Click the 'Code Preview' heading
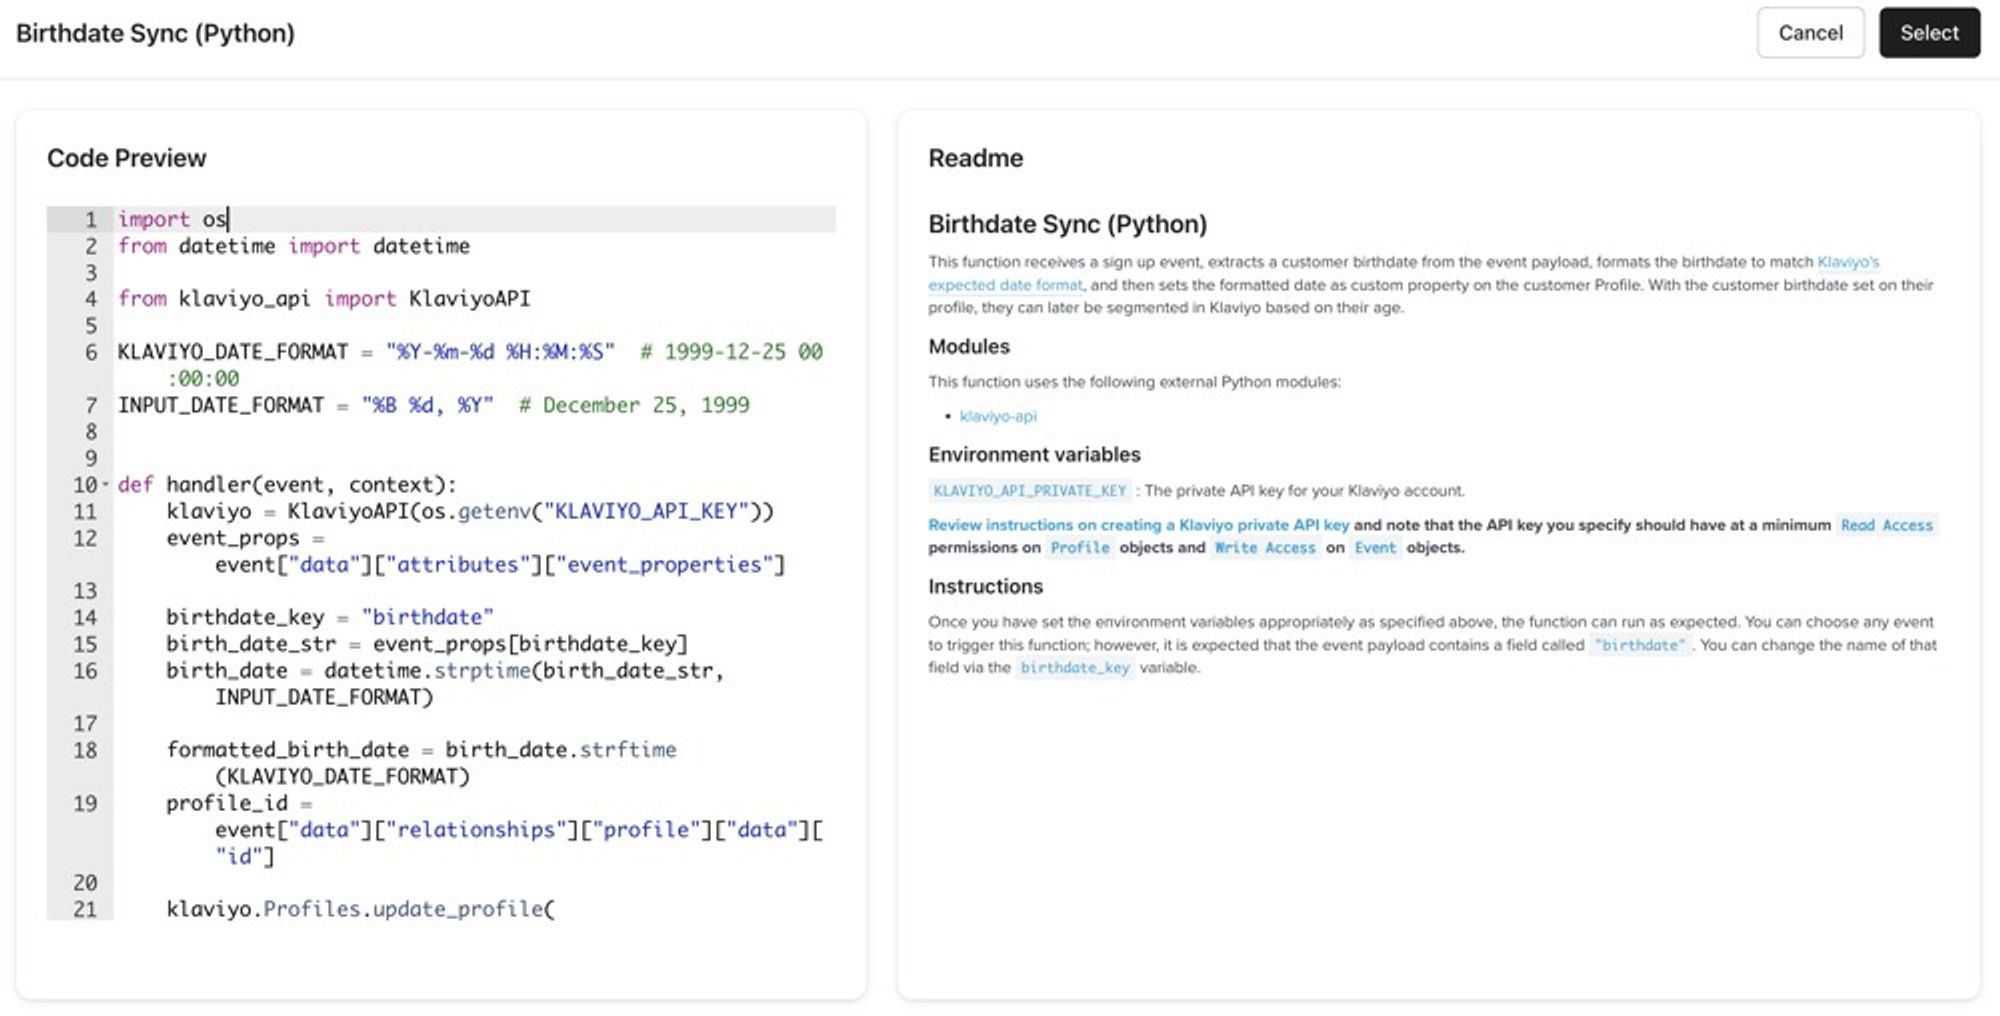 click(127, 158)
